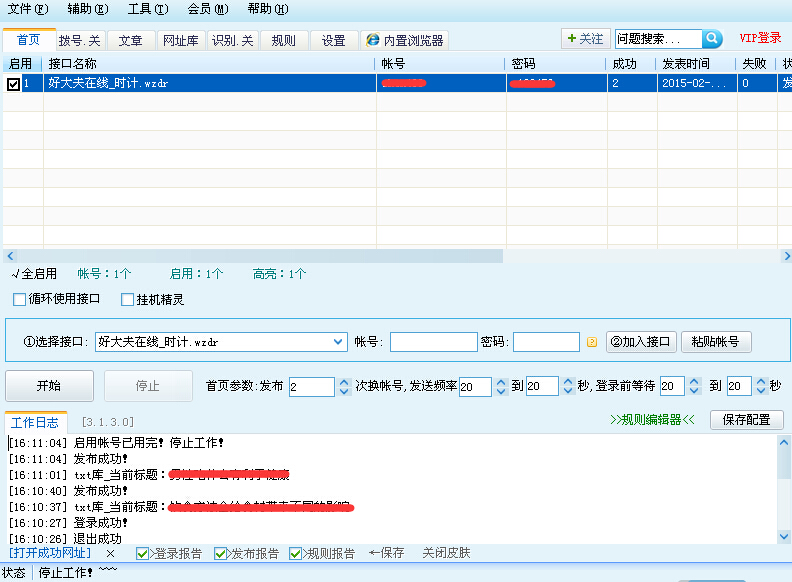Screen dimensions: 792x582
Task: Open the >>规则编辑器<< link
Action: 652,420
